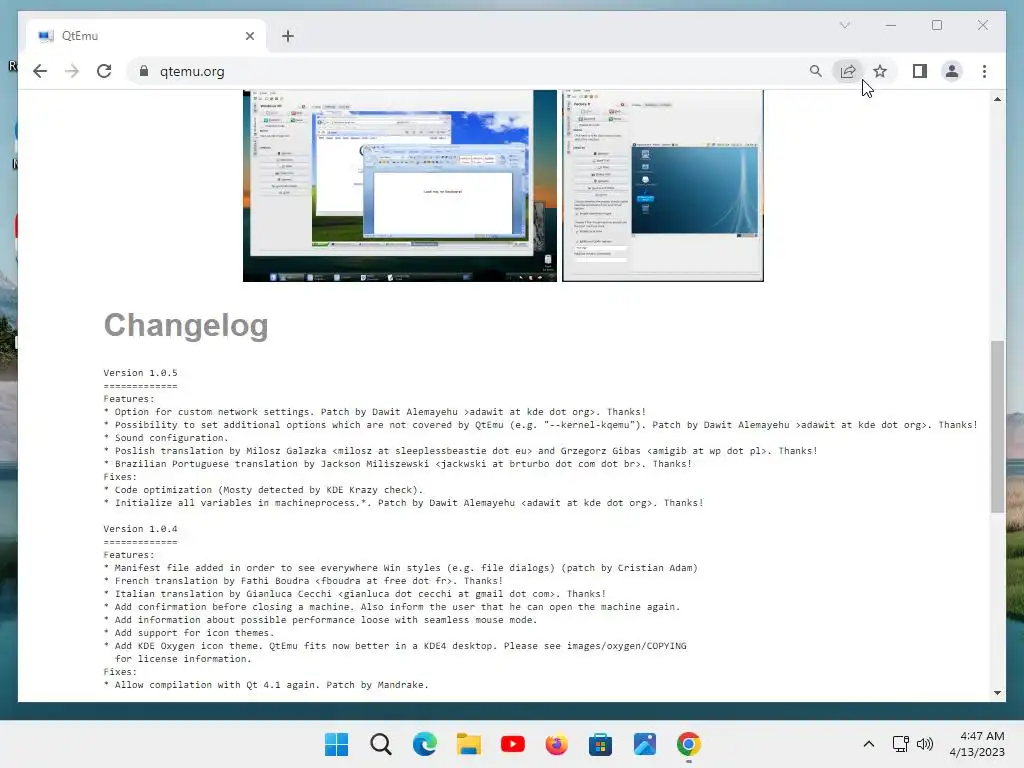Screen dimensions: 1024x768
Task: Click the vertical scrollbar thumb
Action: point(997,426)
